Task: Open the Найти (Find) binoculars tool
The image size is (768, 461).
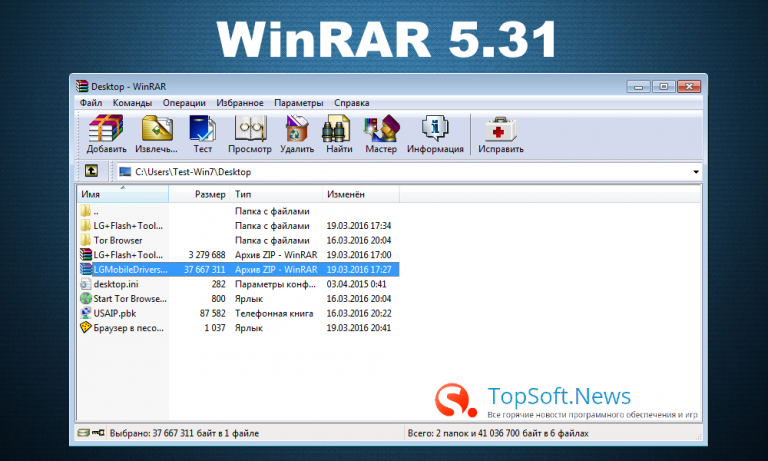Action: tap(339, 131)
